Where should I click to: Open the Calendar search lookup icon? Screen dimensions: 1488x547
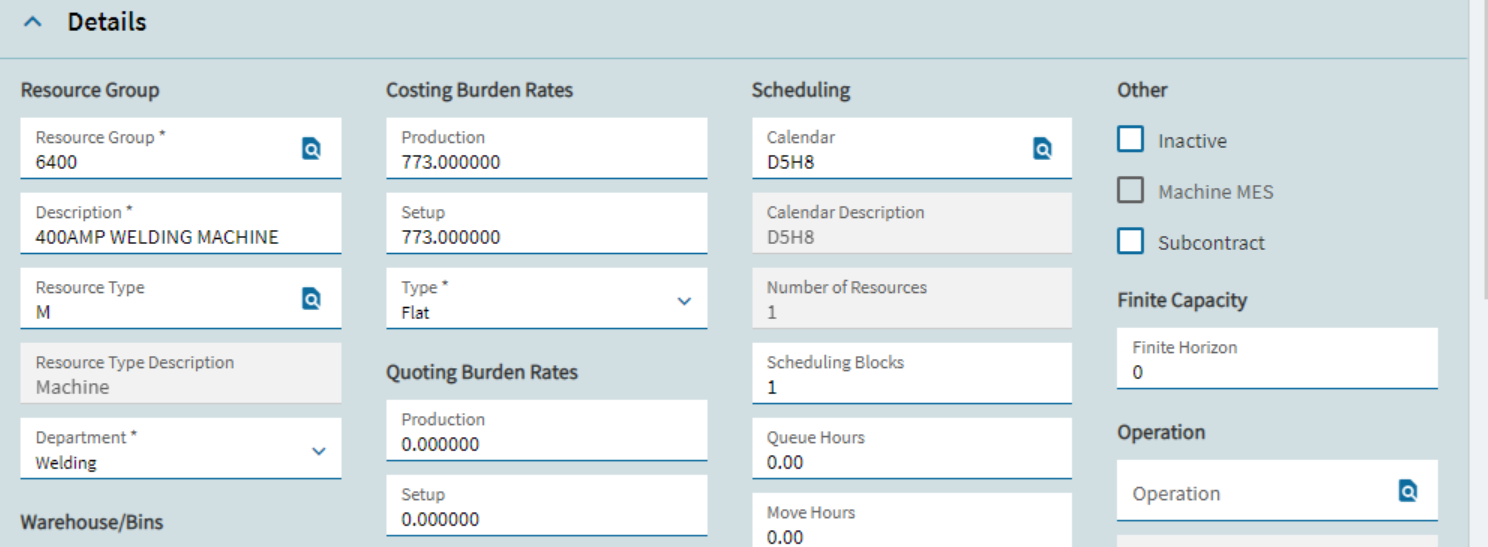tap(1042, 149)
